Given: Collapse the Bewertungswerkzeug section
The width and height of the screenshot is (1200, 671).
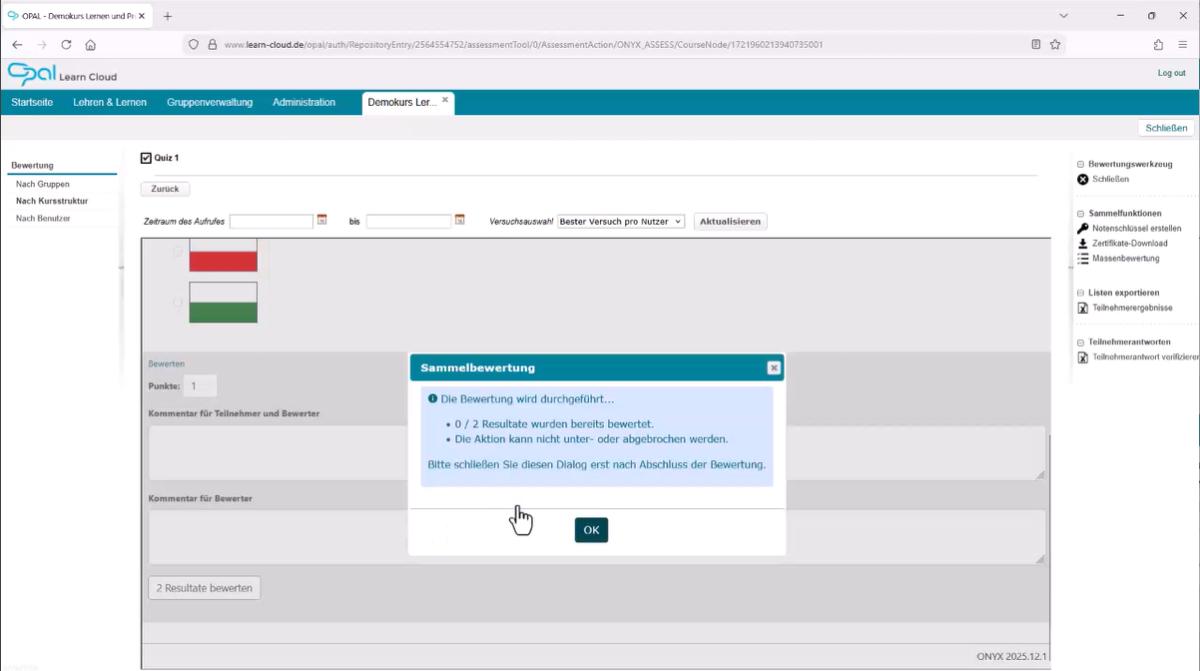Looking at the screenshot, I should (x=1080, y=164).
